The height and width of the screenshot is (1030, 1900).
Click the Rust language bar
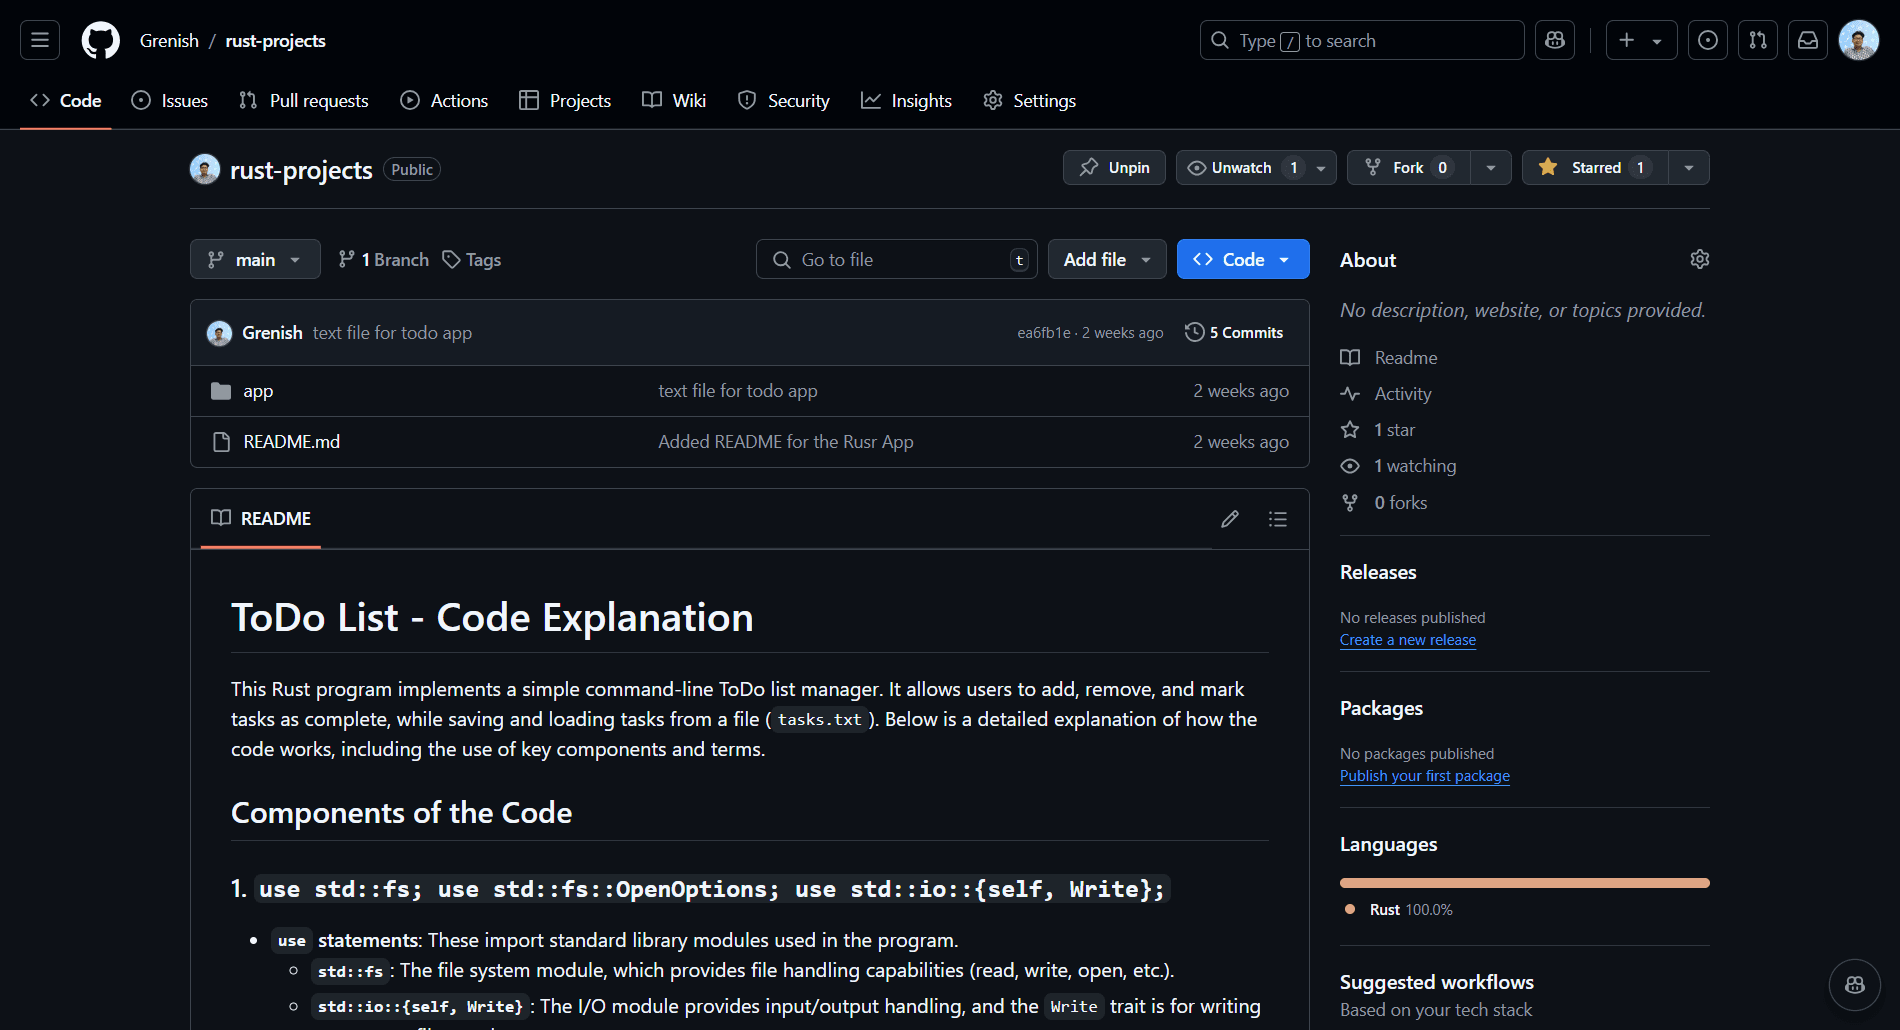click(1525, 883)
